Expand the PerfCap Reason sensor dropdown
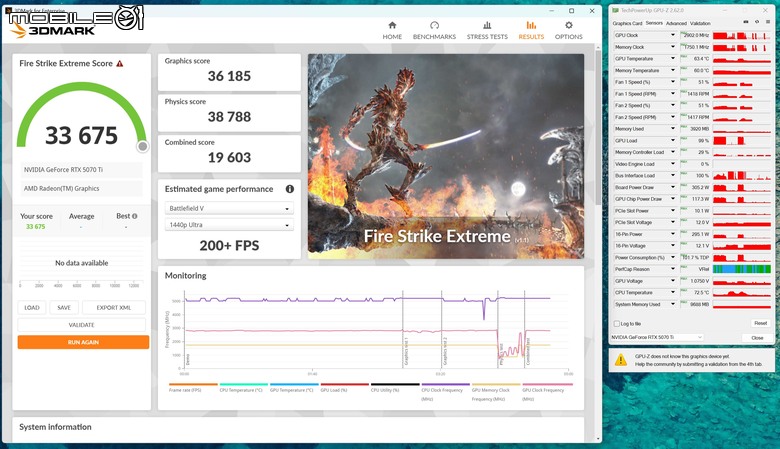Viewport: 780px width, 449px height. pos(673,269)
